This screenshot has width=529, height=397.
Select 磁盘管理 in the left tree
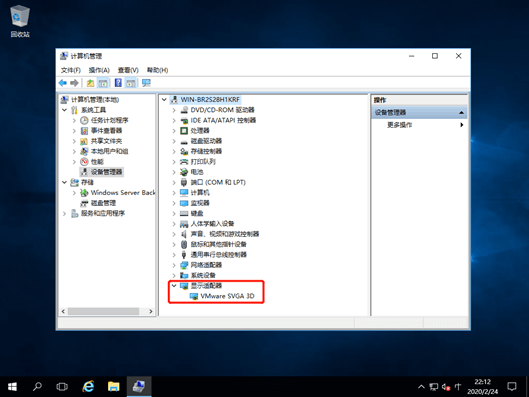point(103,203)
